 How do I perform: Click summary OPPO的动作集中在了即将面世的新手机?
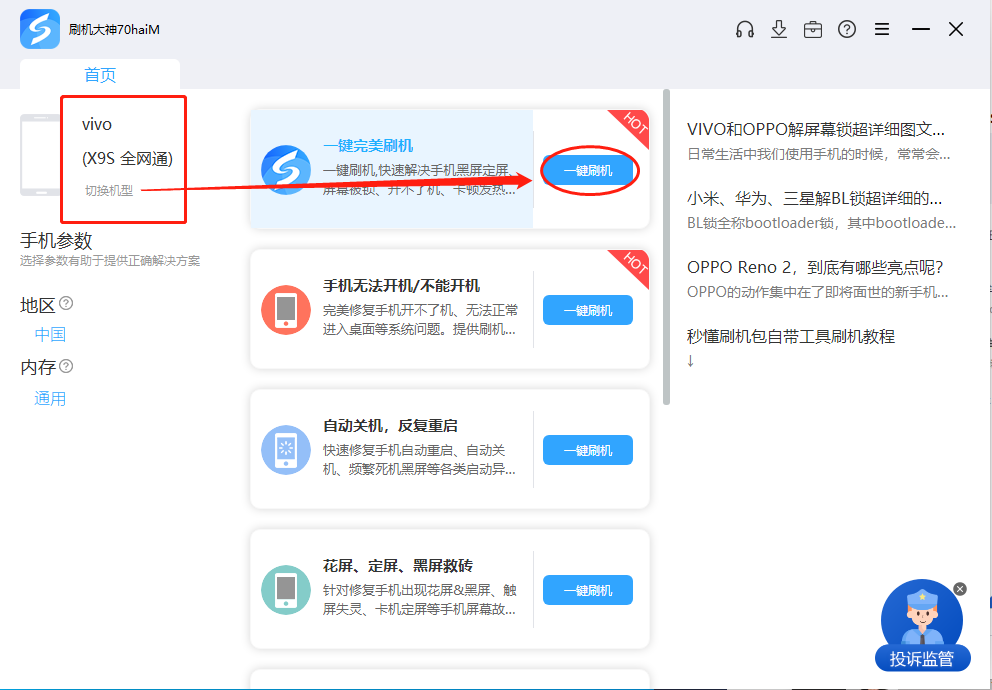coord(817,292)
